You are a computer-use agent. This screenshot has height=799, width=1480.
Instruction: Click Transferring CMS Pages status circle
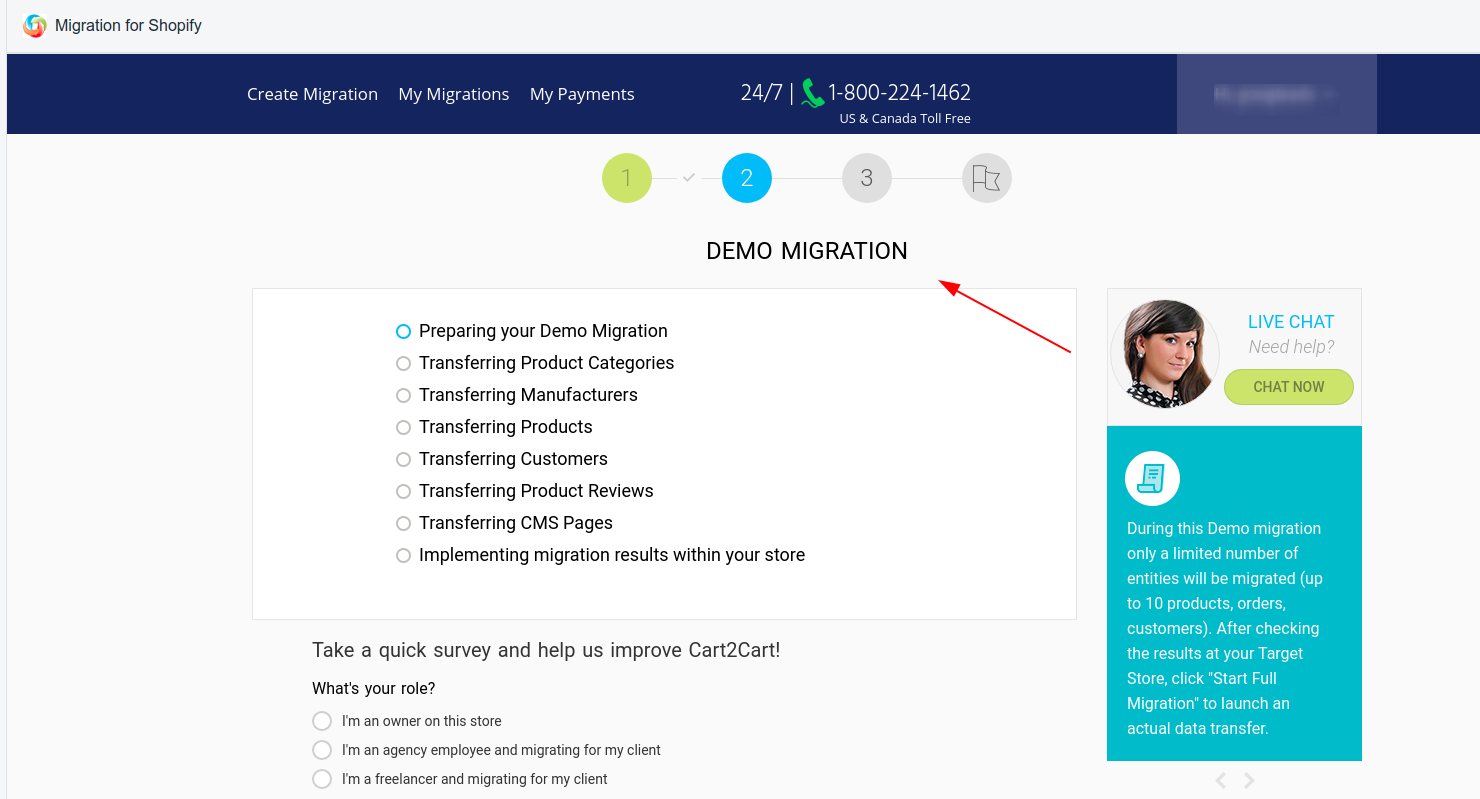click(404, 523)
